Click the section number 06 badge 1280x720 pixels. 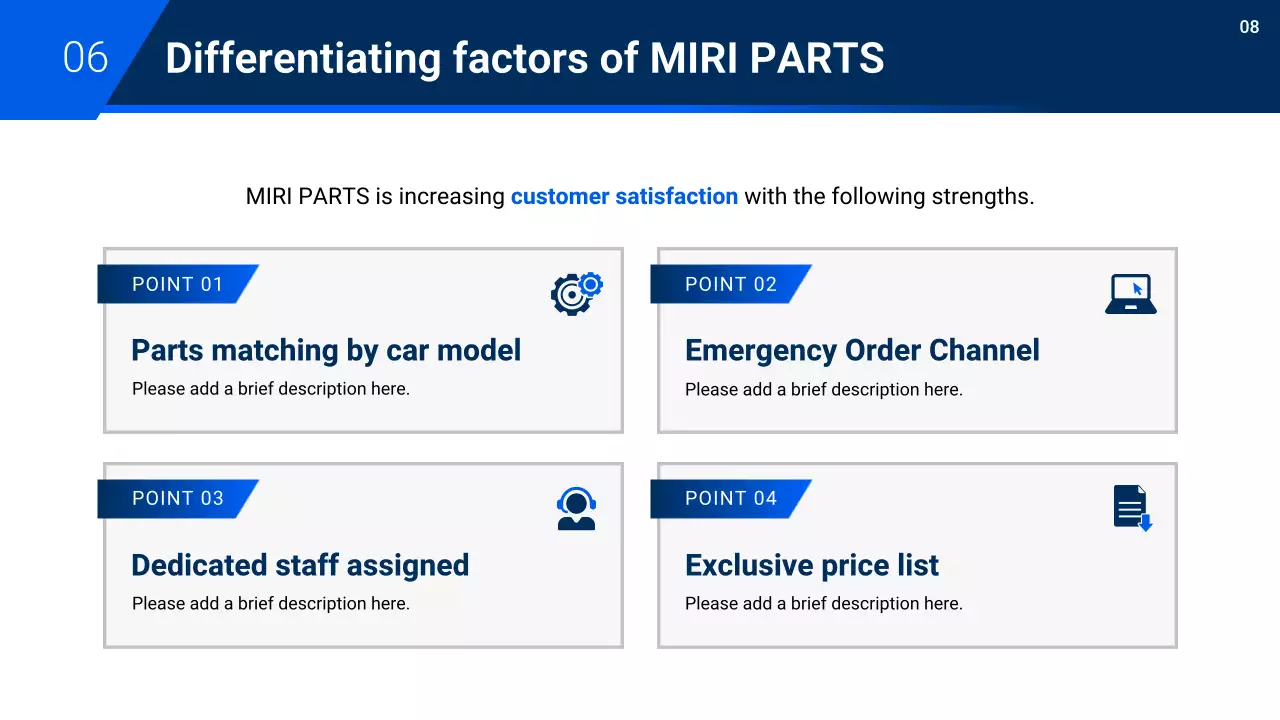tap(85, 58)
